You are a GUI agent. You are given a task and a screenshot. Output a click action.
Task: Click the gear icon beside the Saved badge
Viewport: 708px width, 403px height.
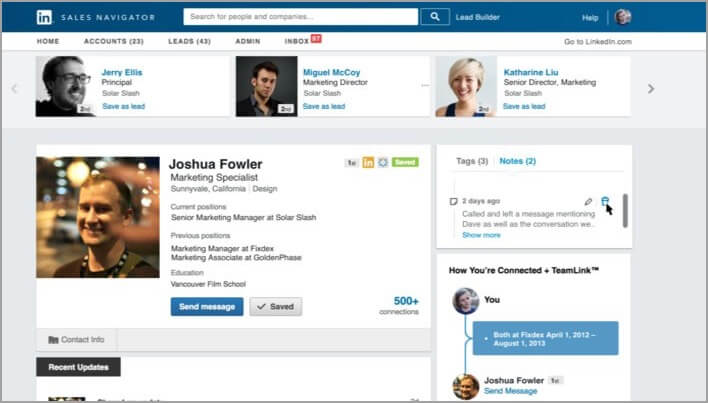pos(382,162)
